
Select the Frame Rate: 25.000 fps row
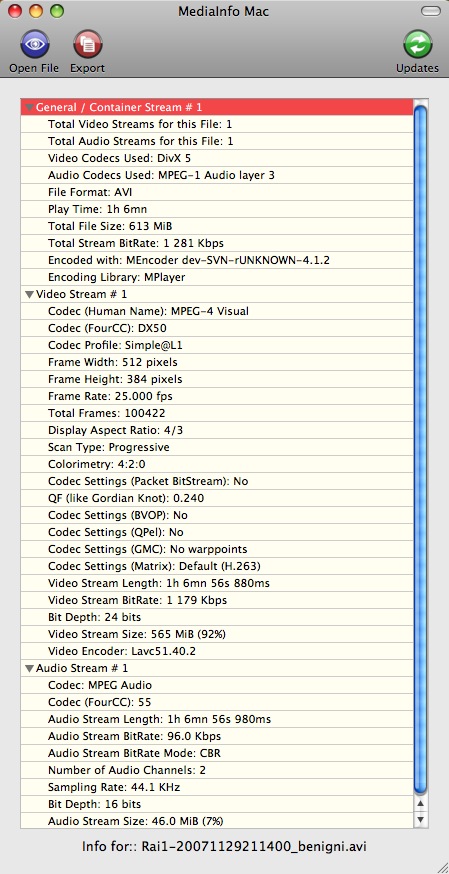pos(217,396)
